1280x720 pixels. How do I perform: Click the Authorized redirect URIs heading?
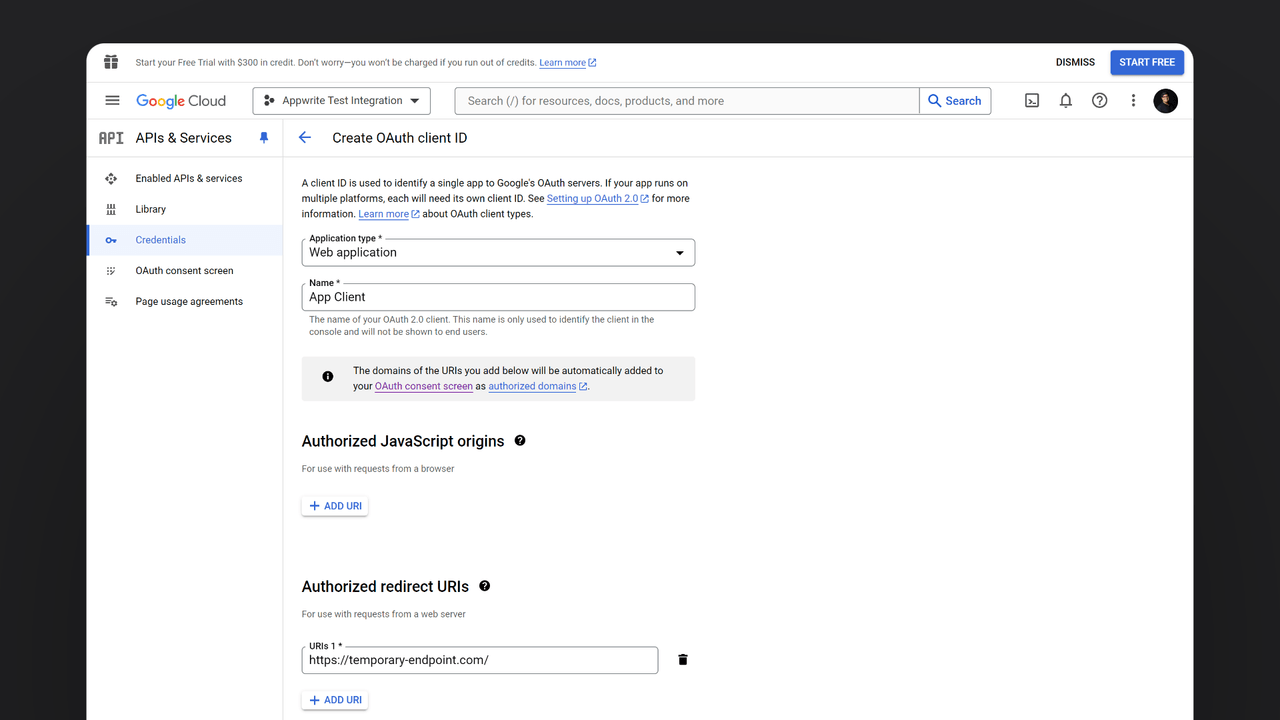[x=385, y=587]
